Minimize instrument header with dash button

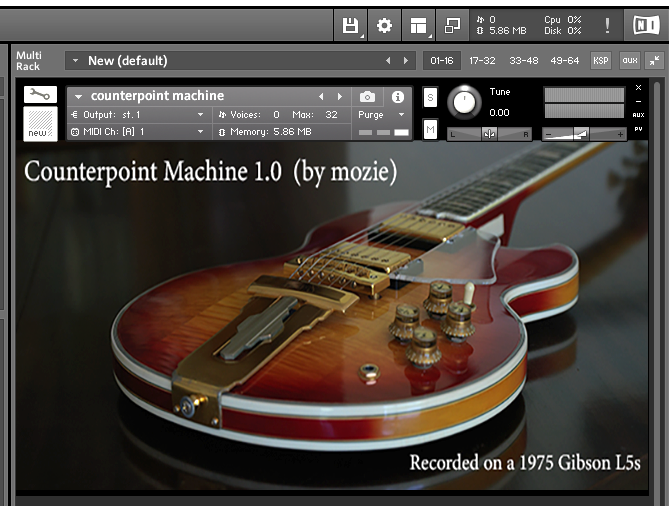tap(638, 102)
